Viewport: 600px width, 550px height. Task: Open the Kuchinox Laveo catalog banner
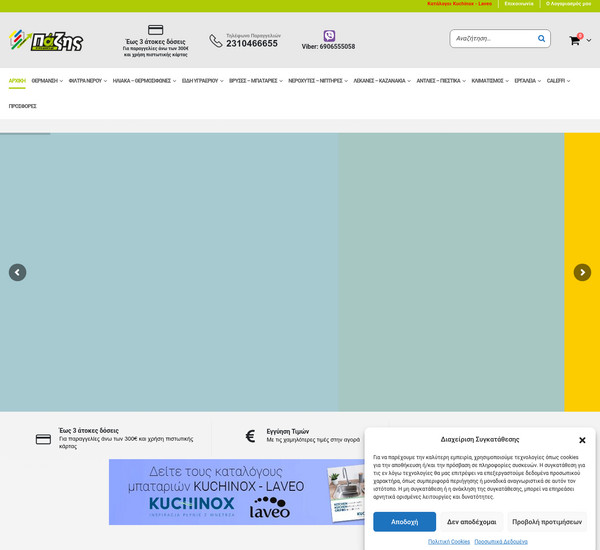[x=236, y=492]
